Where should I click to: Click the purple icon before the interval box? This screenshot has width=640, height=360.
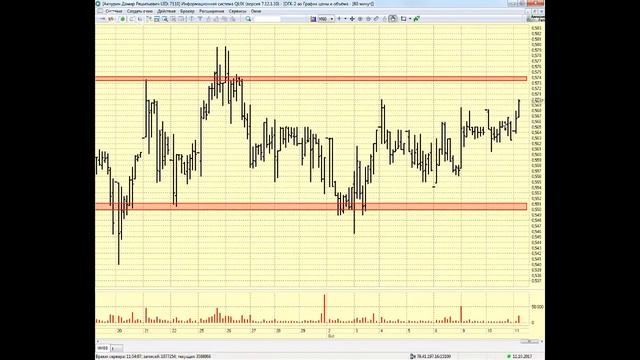(313, 19)
